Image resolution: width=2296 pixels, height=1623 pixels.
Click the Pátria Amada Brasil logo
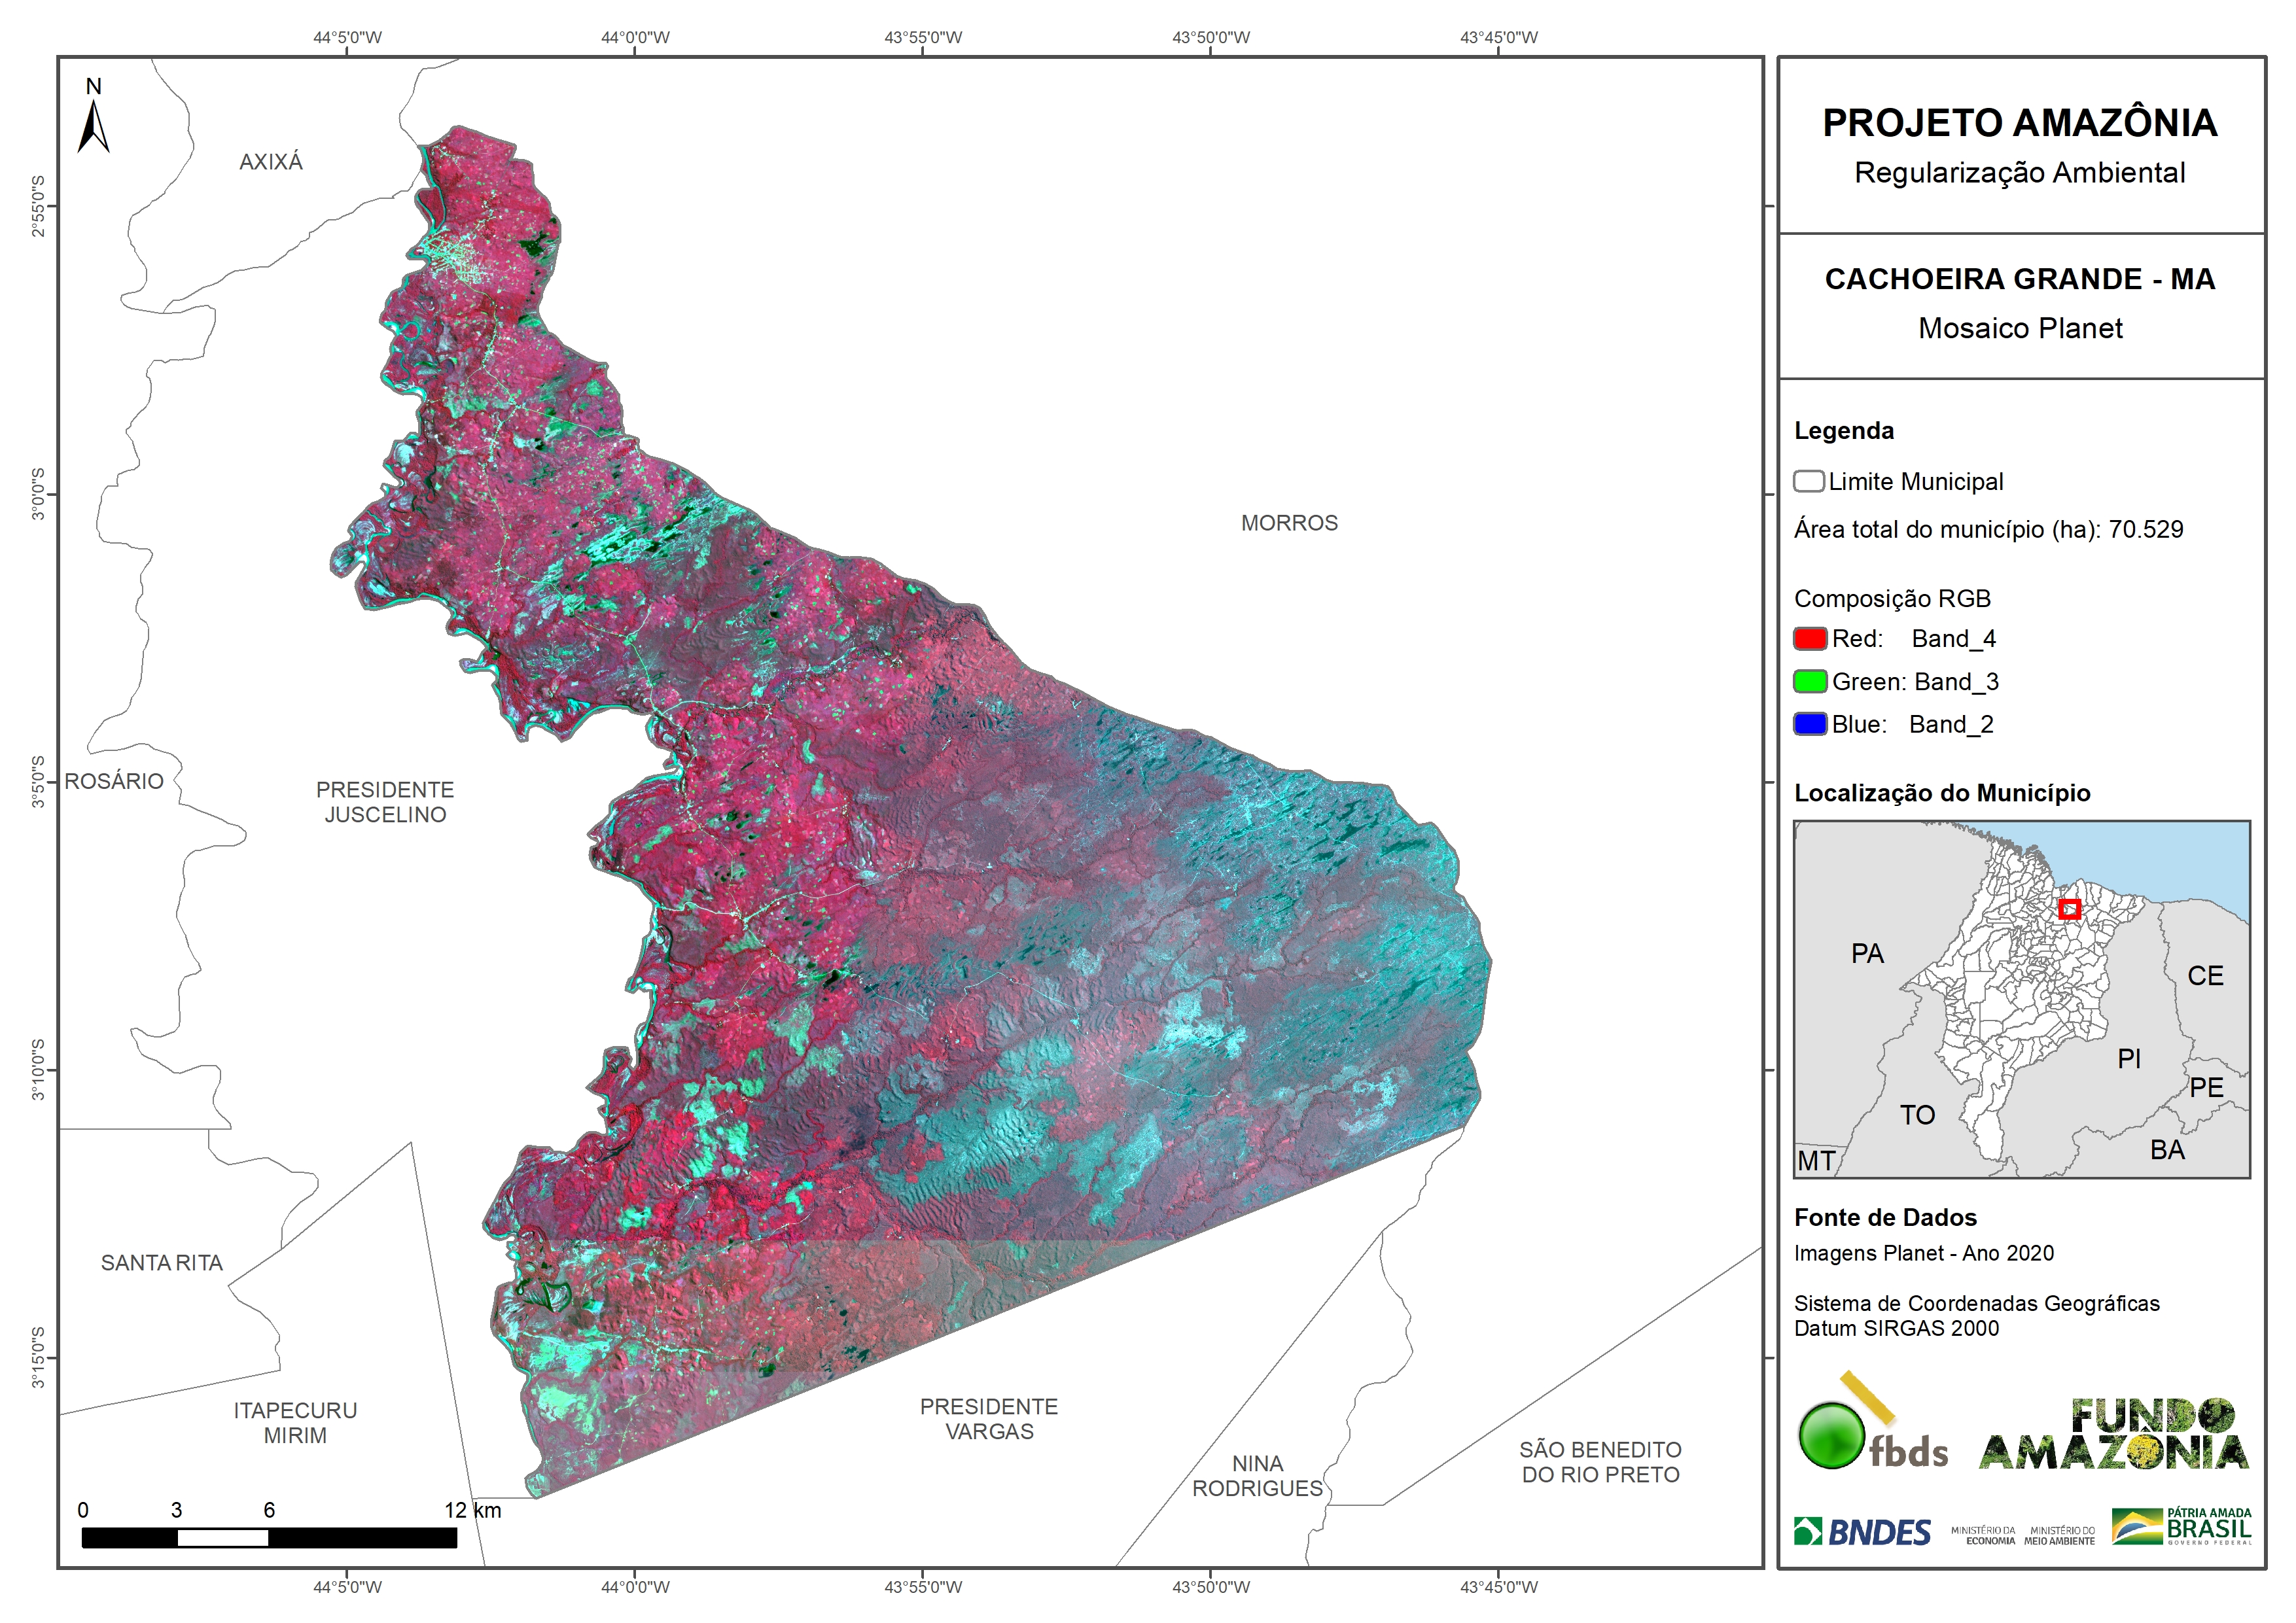pyautogui.click(x=2181, y=1527)
